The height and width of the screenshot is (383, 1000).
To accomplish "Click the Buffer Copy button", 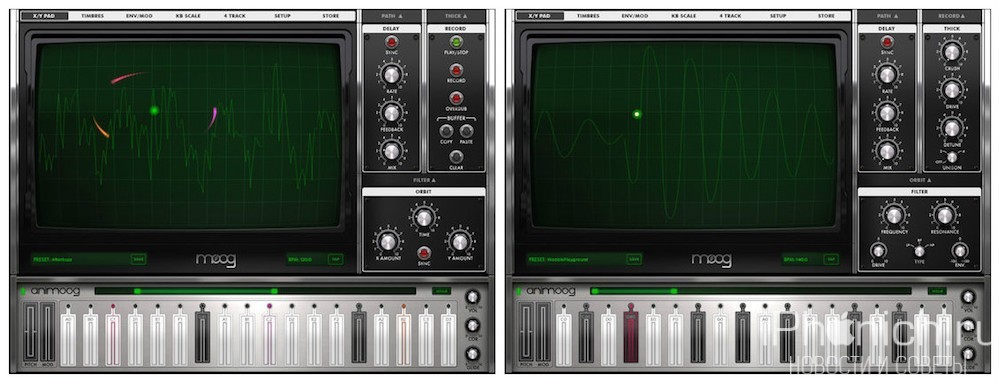I will coord(446,131).
